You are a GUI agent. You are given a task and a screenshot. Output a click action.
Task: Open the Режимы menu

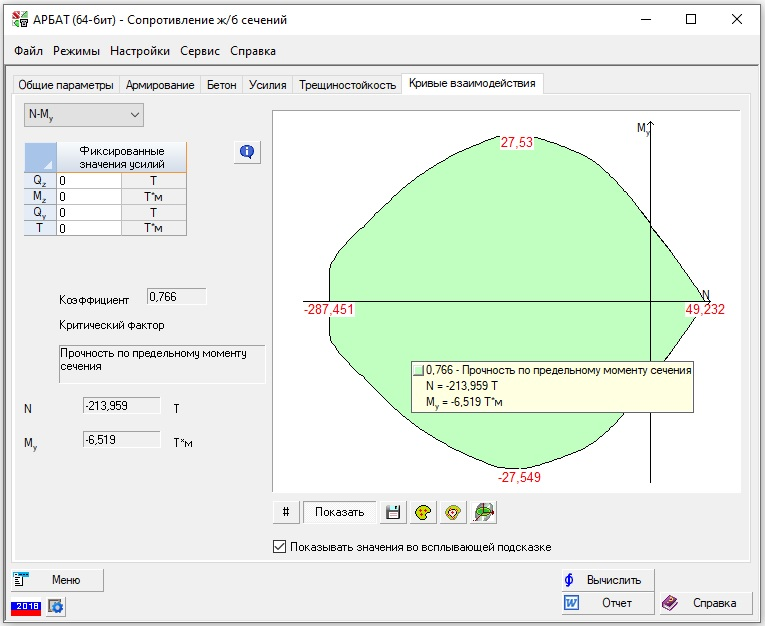click(x=76, y=51)
